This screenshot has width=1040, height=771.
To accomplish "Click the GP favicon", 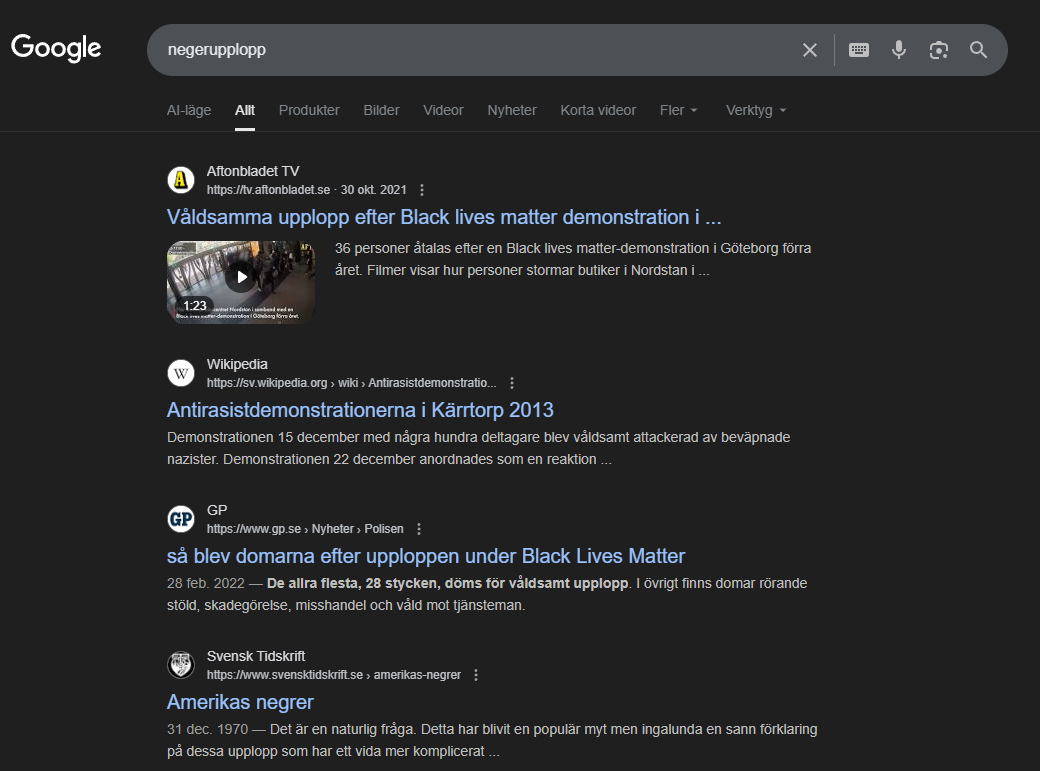I will pyautogui.click(x=180, y=519).
